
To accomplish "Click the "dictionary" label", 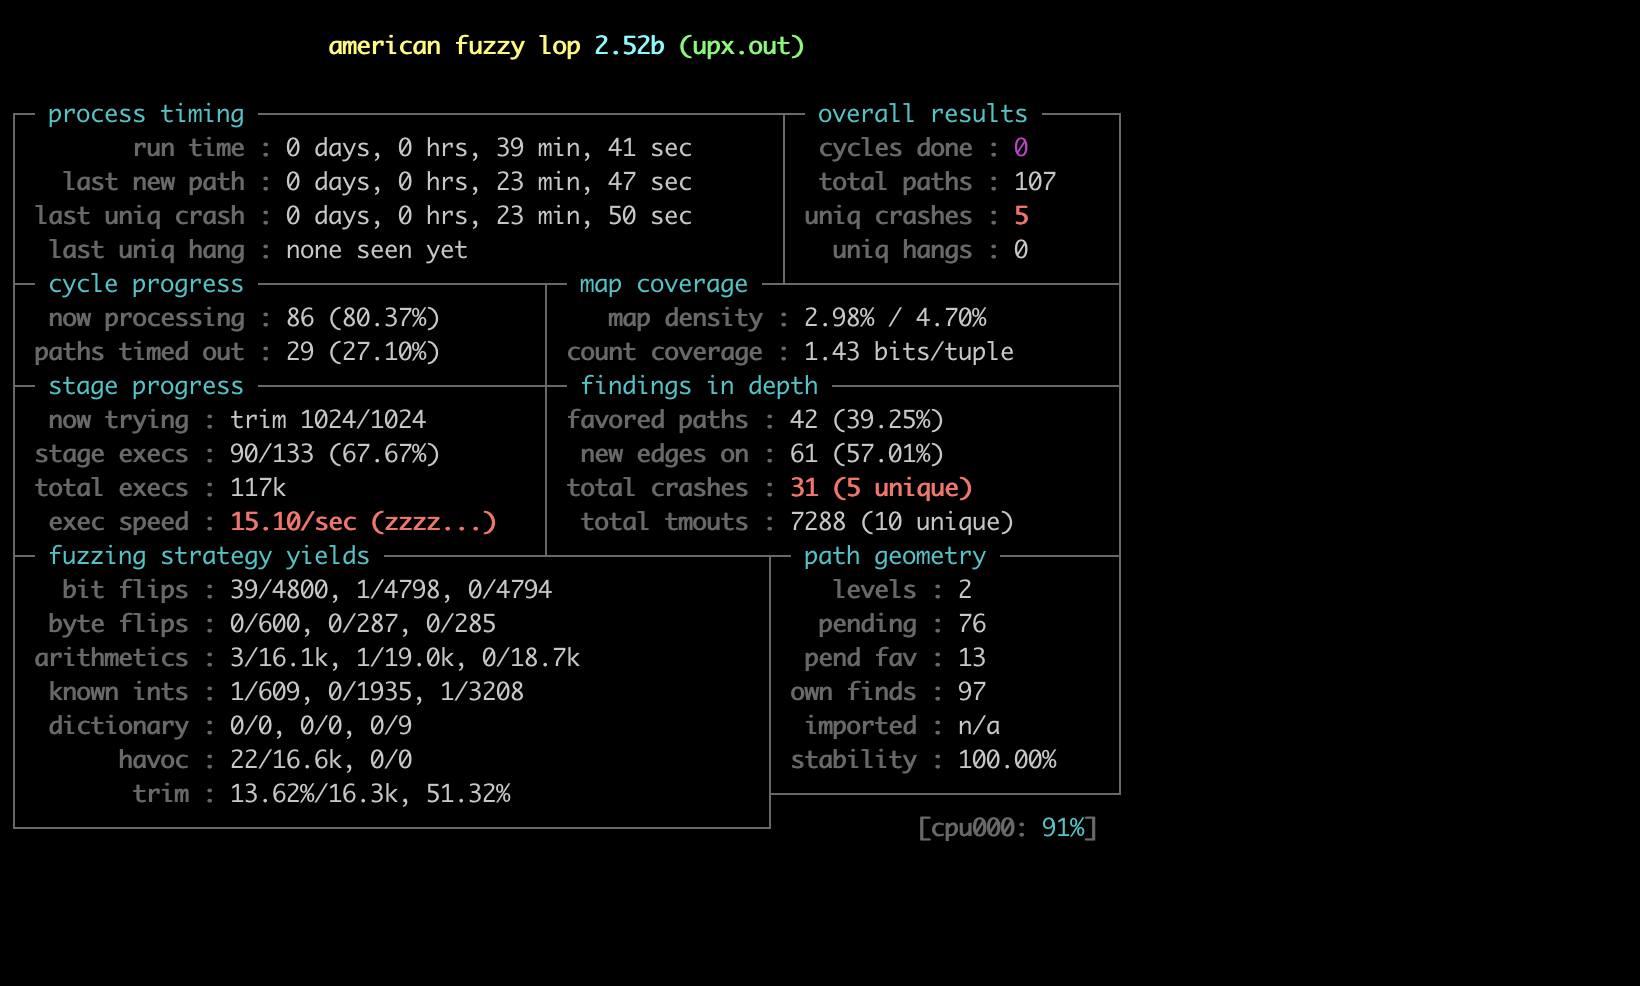I will click(118, 726).
